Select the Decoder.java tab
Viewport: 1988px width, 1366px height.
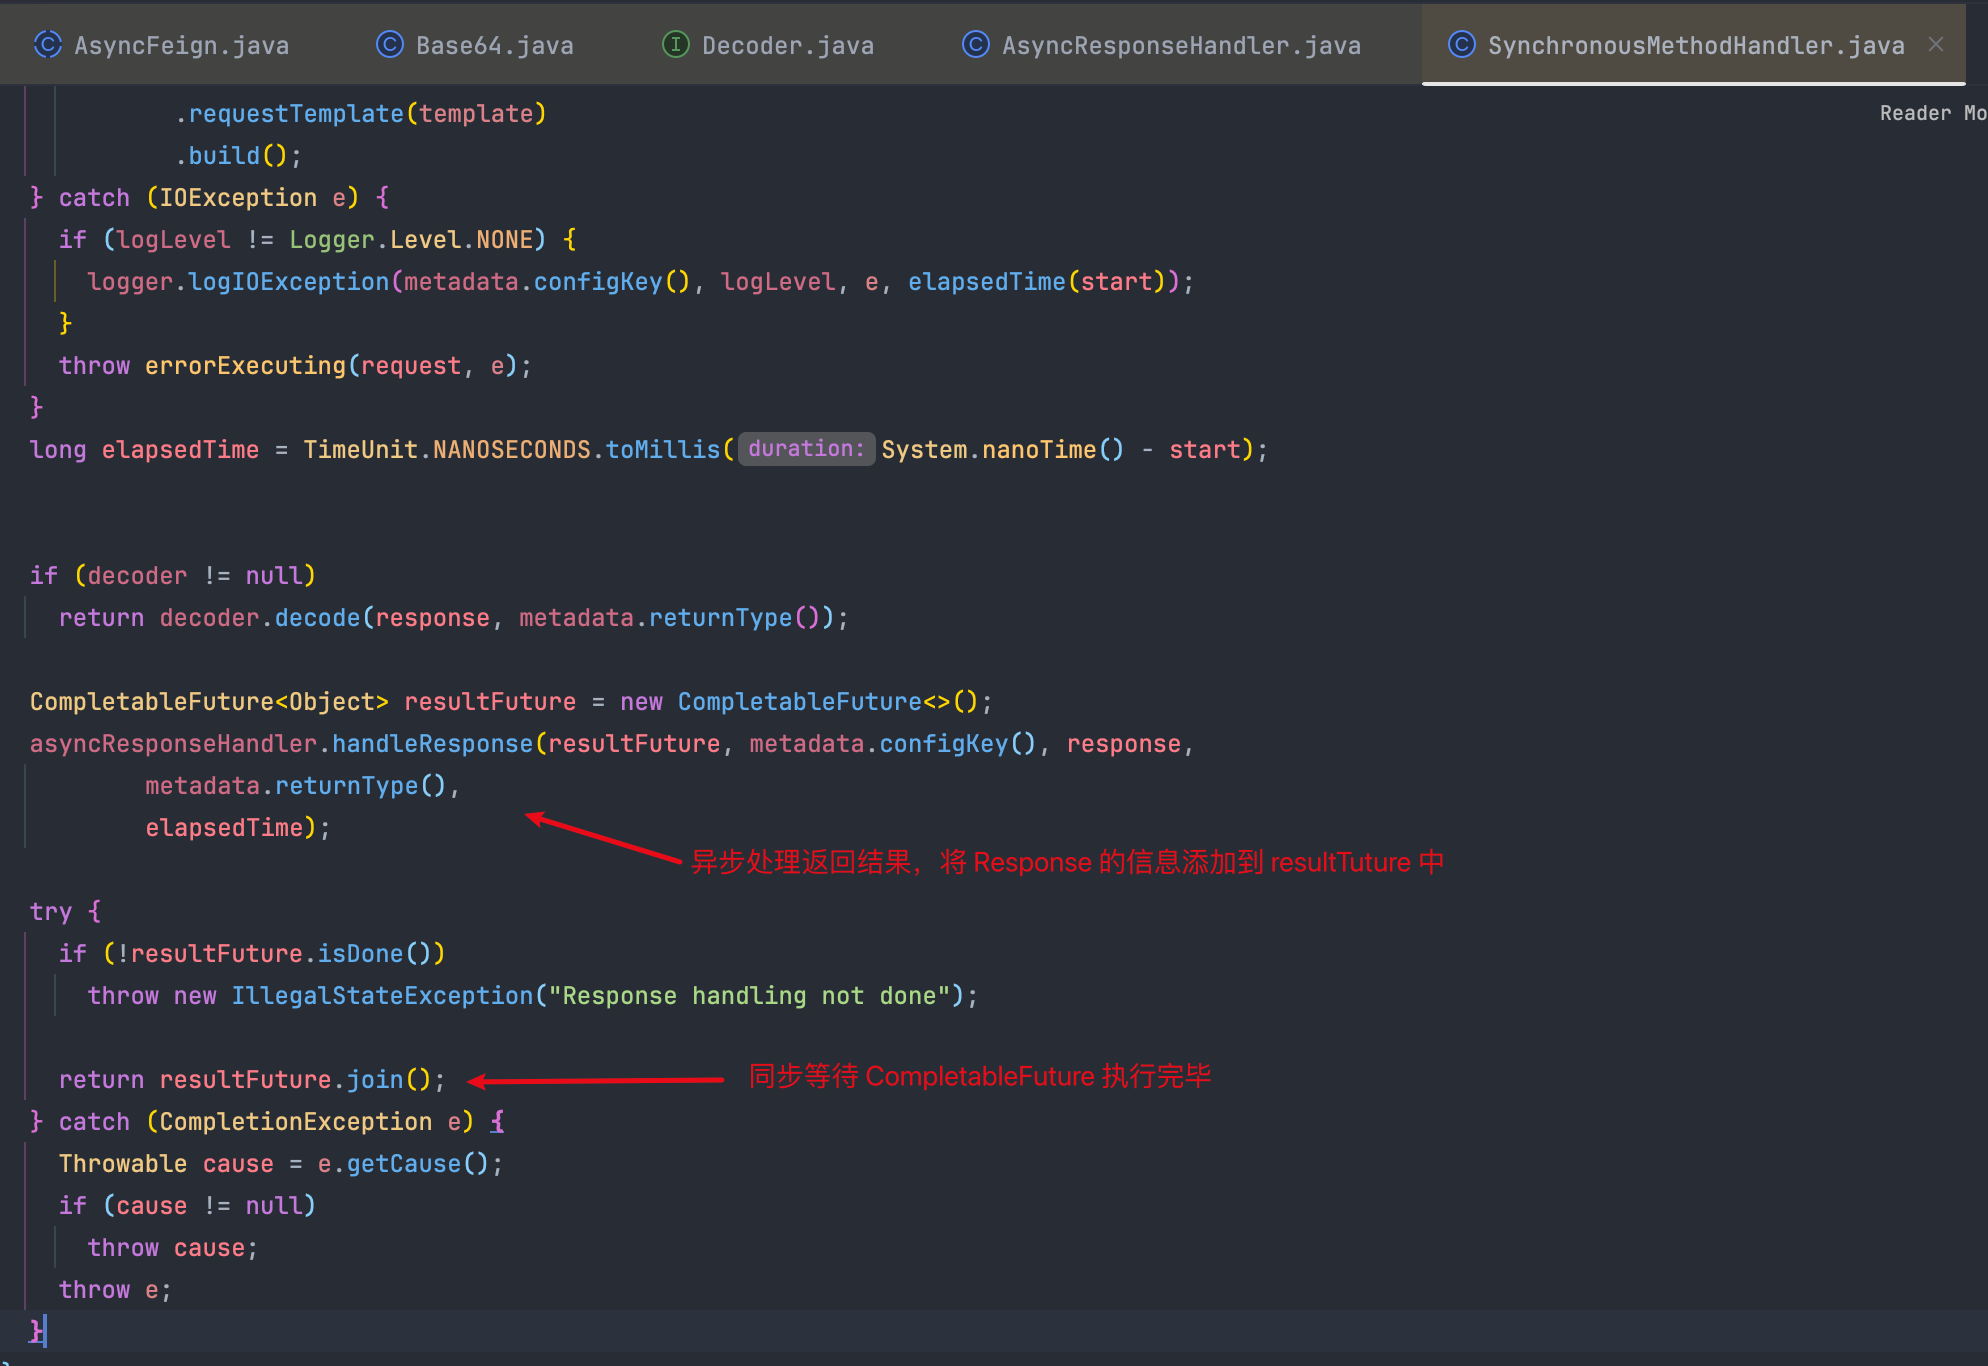[x=768, y=45]
